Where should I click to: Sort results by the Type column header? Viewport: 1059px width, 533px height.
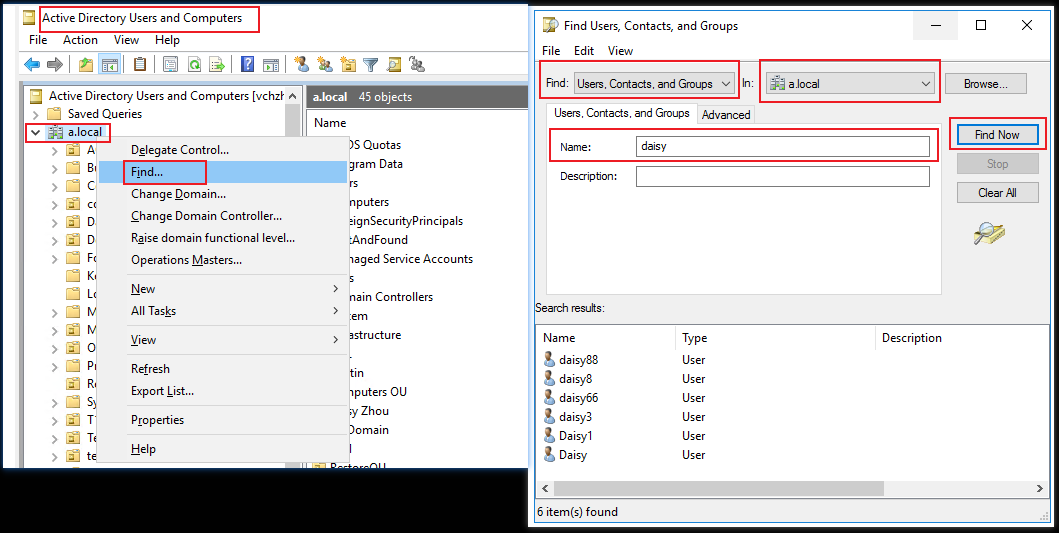(x=775, y=338)
